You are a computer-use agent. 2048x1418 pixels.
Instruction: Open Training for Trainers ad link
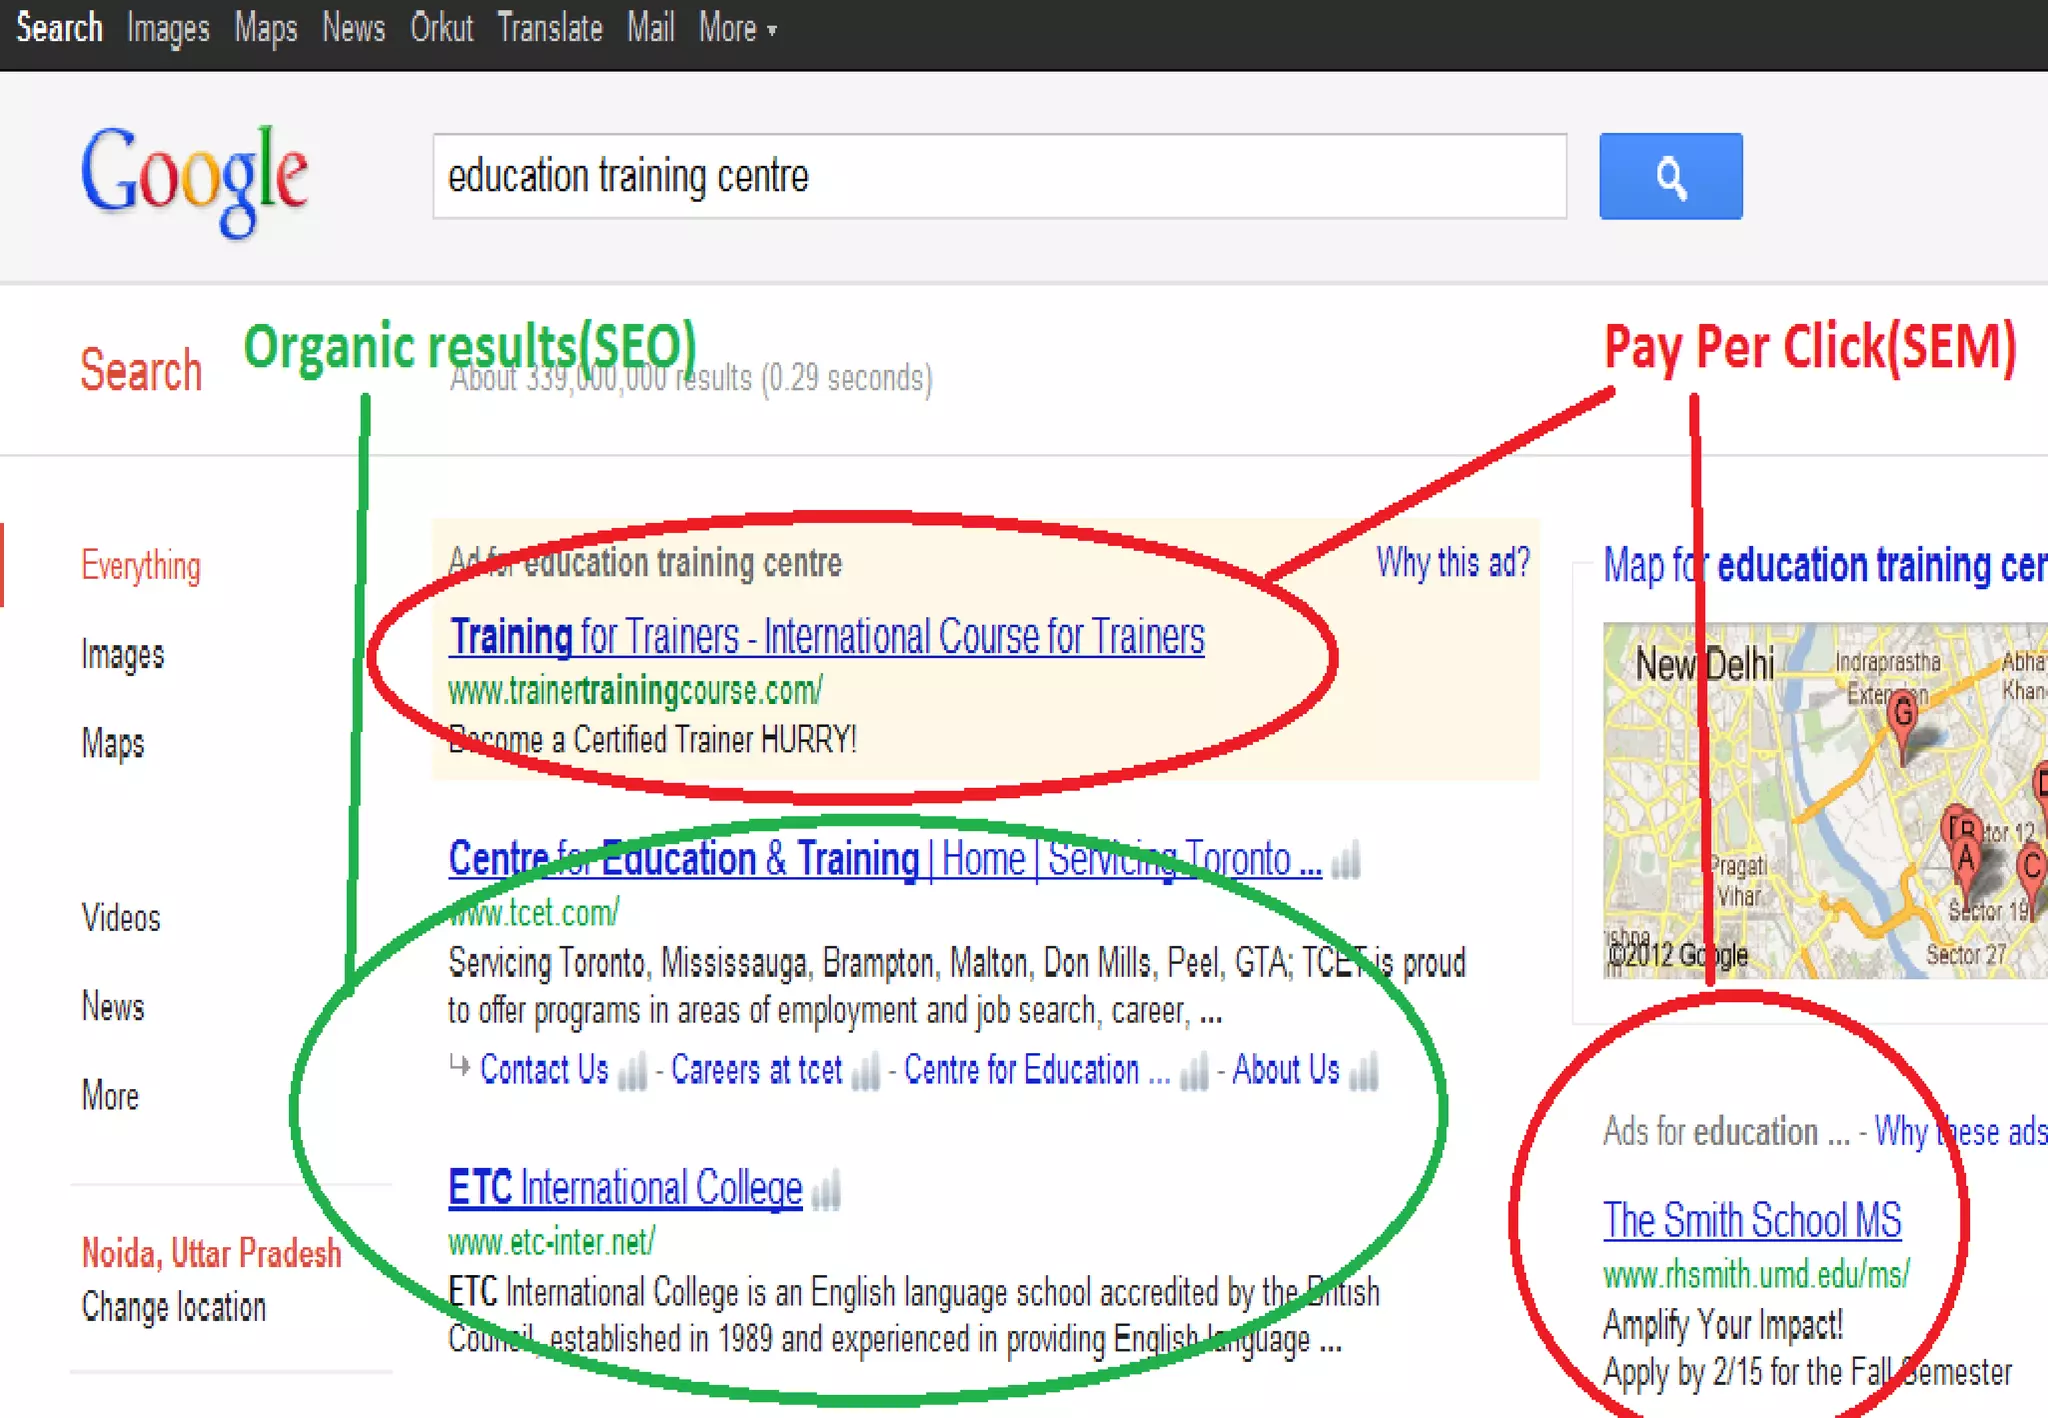click(x=826, y=637)
